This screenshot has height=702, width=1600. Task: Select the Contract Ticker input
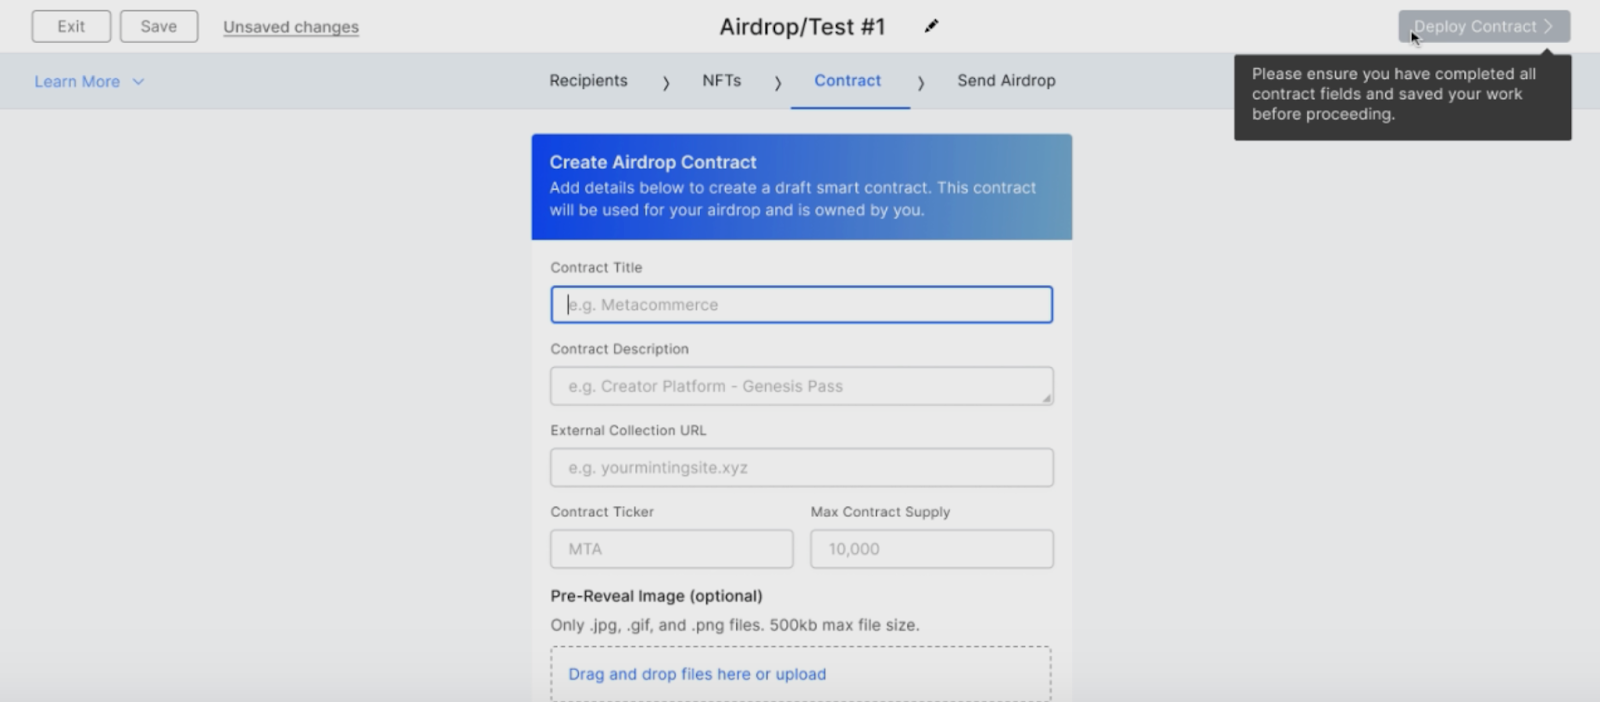coord(671,549)
